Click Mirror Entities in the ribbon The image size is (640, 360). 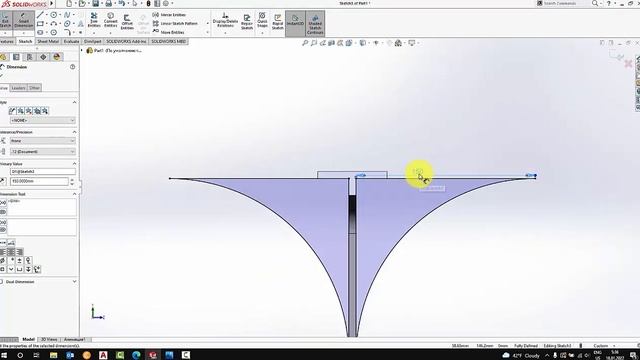pos(169,15)
